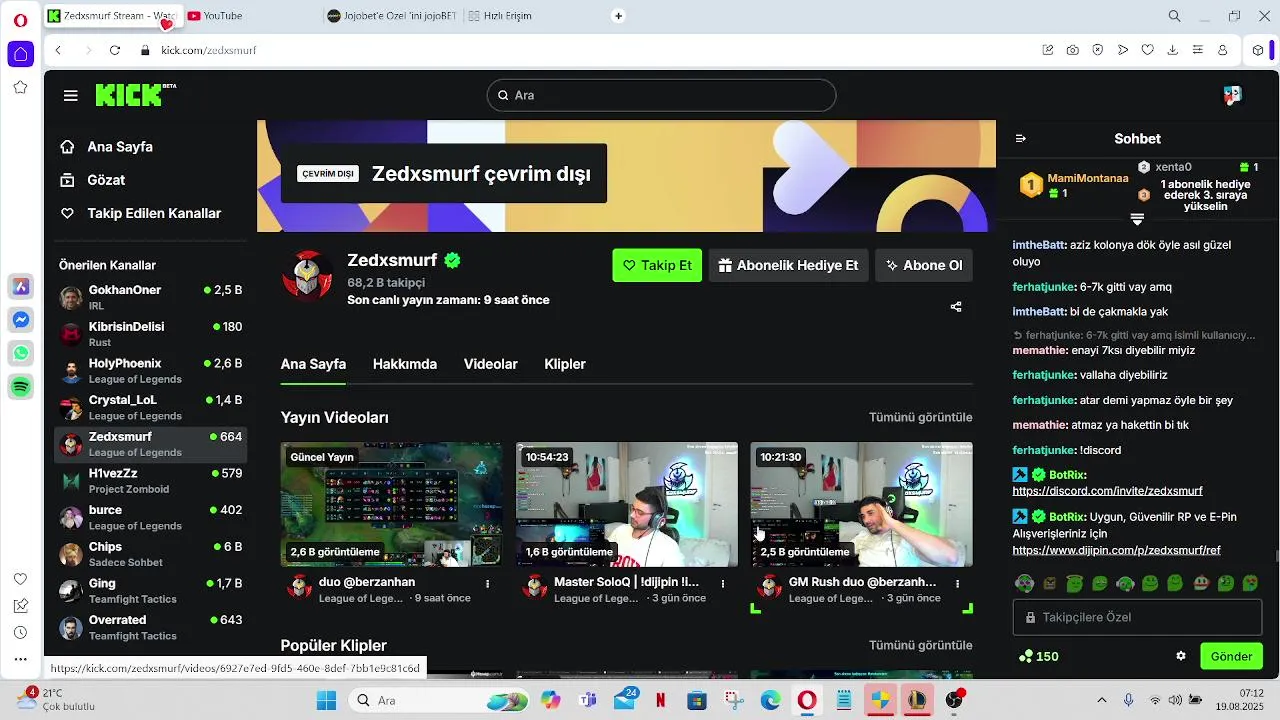Select the Ana Sayfa channel tab
Image resolution: width=1280 pixels, height=720 pixels.
pyautogui.click(x=313, y=364)
